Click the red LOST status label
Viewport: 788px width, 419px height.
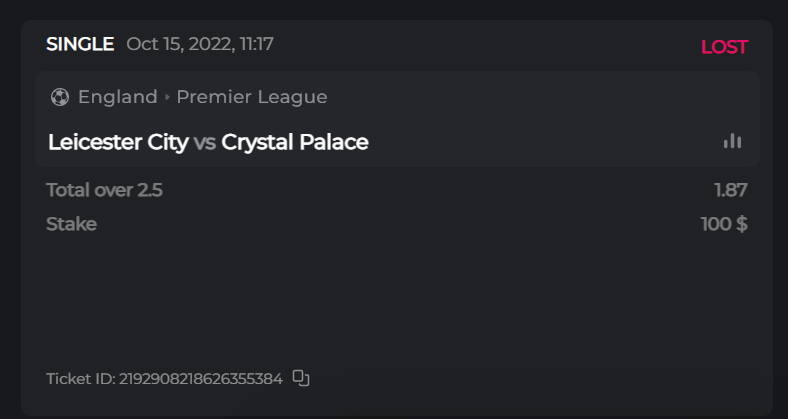pyautogui.click(x=724, y=47)
